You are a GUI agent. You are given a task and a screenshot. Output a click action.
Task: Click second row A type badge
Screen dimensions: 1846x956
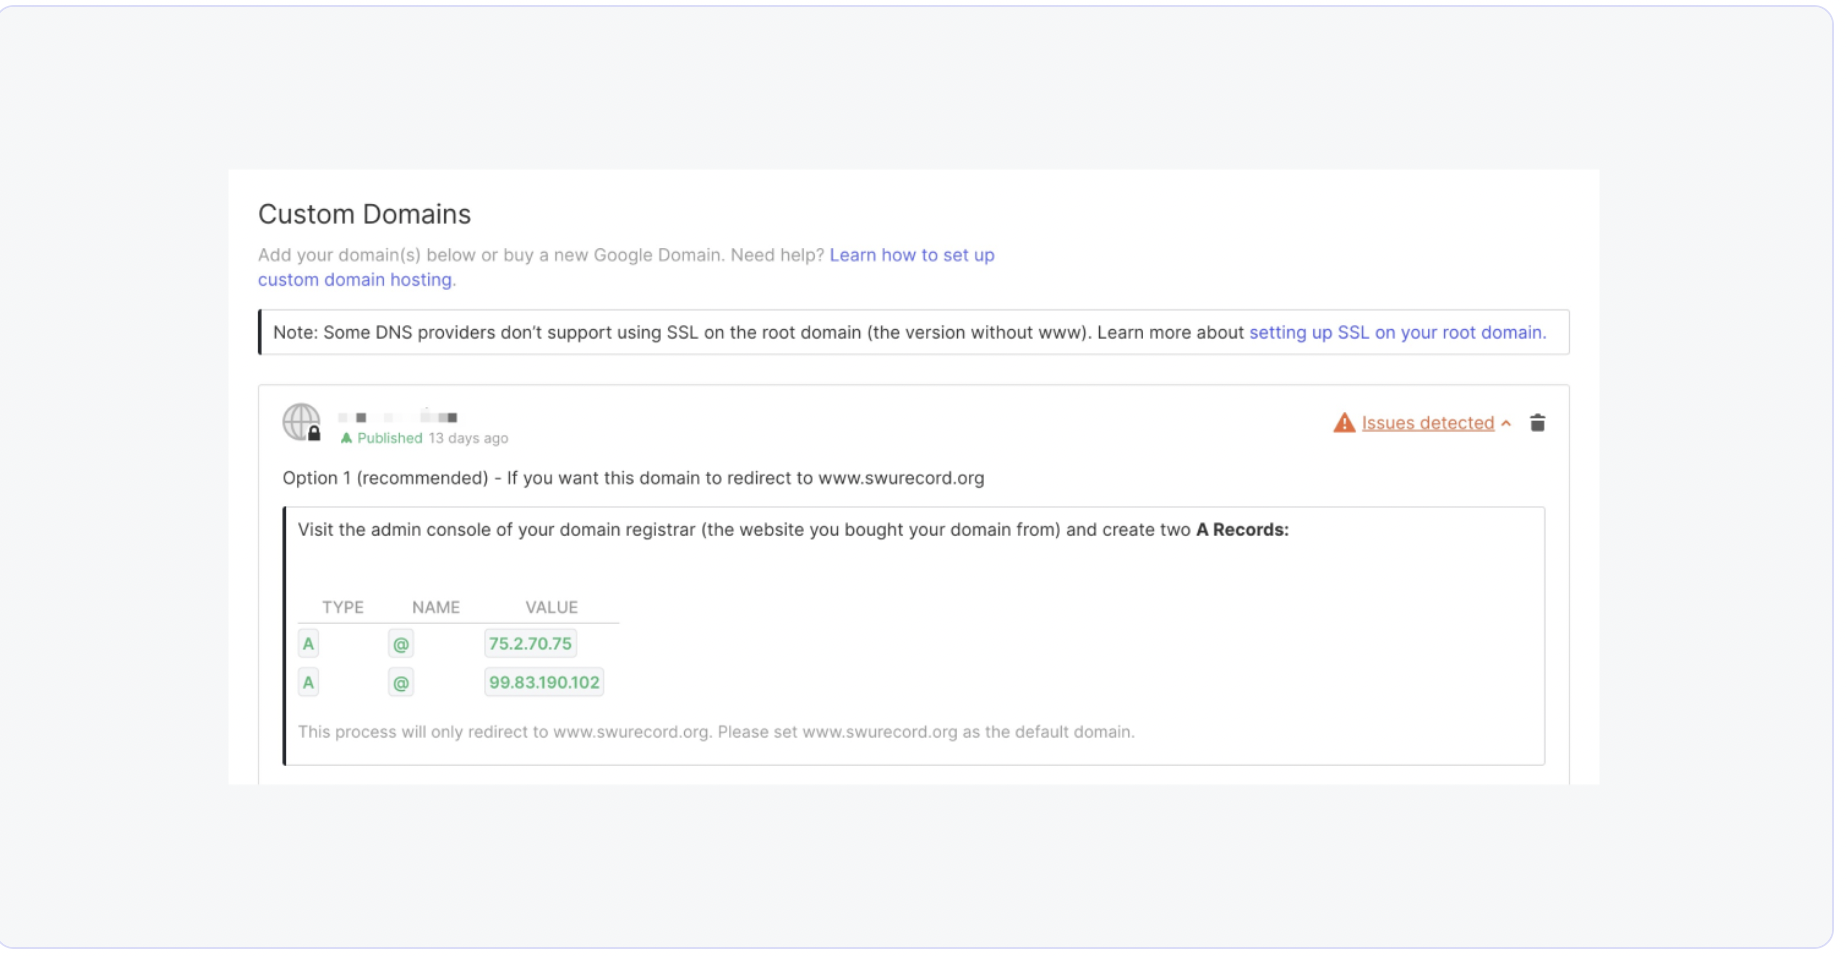pyautogui.click(x=308, y=683)
